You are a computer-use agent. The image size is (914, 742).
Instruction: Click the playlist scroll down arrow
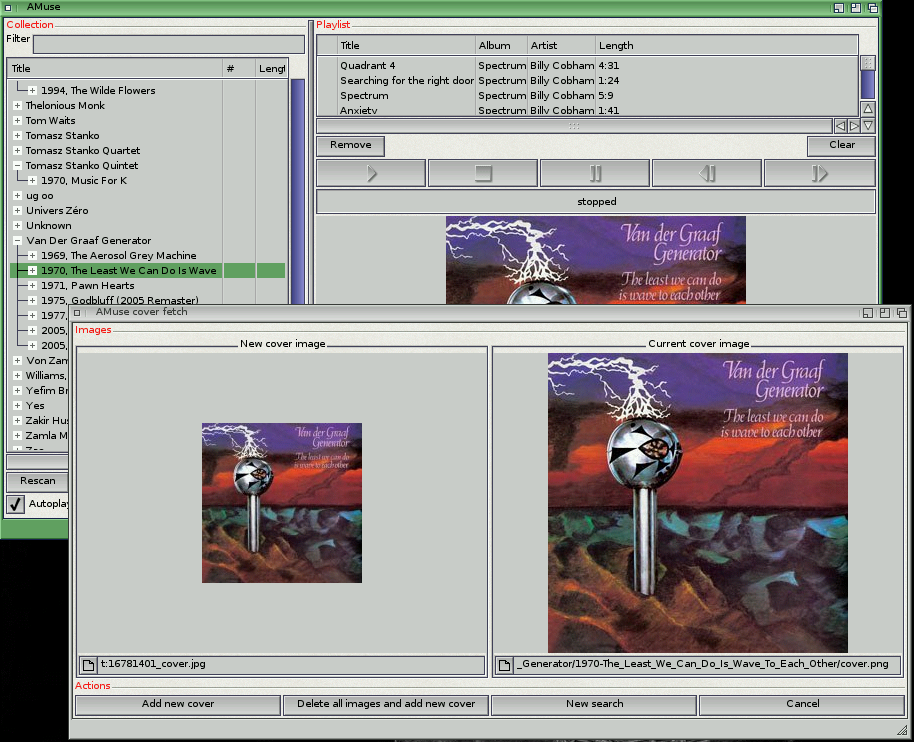[868, 125]
